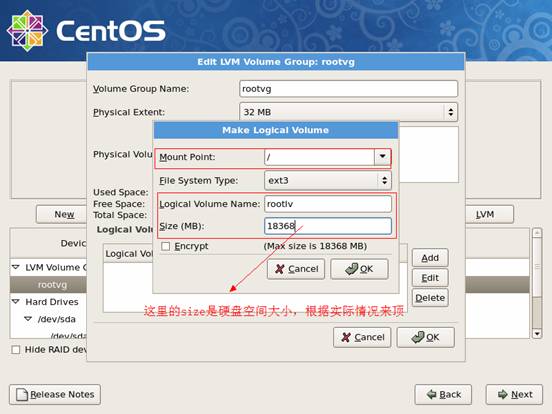Collapse the LVM Volume Groups tree node

(16, 267)
